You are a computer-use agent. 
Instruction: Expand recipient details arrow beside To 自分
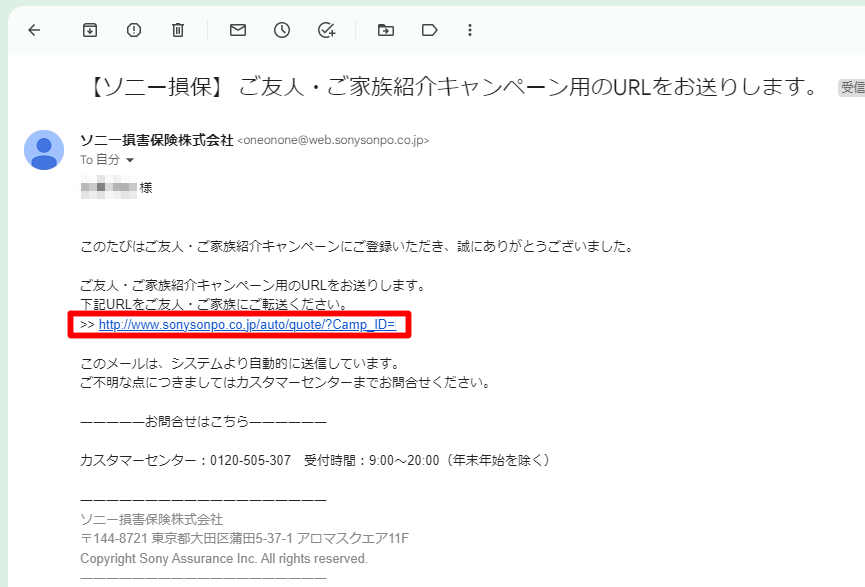pyautogui.click(x=130, y=160)
